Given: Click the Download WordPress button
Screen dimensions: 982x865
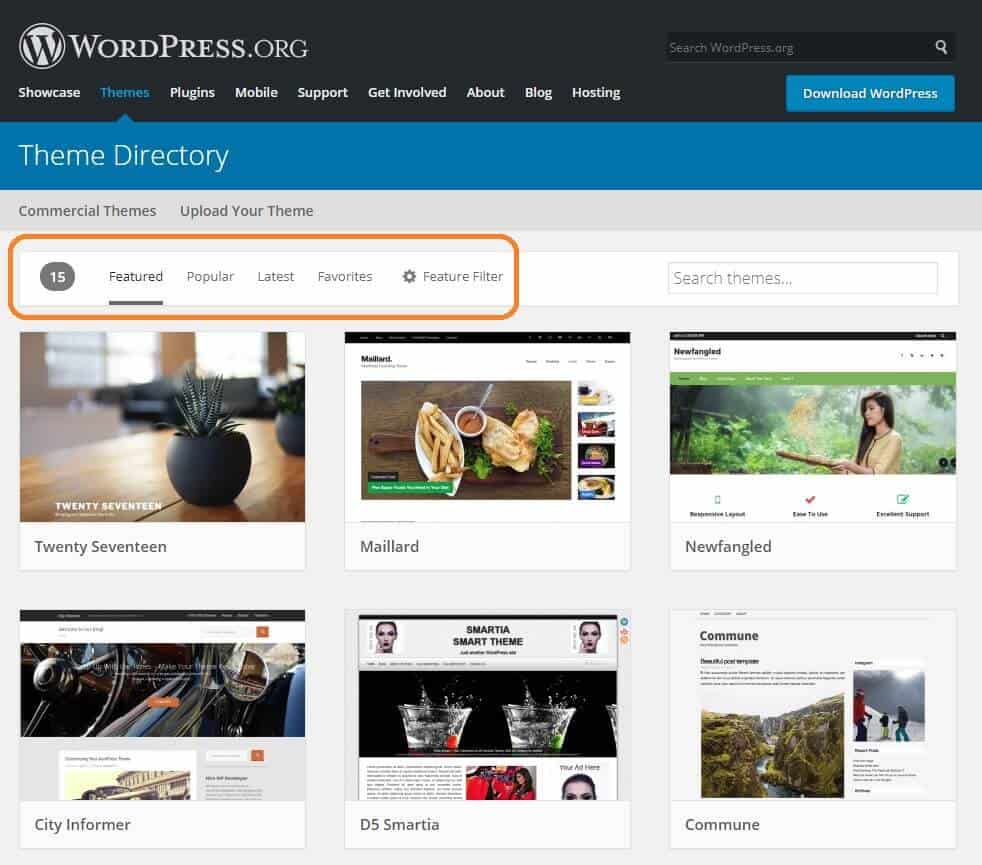Looking at the screenshot, I should pyautogui.click(x=870, y=93).
